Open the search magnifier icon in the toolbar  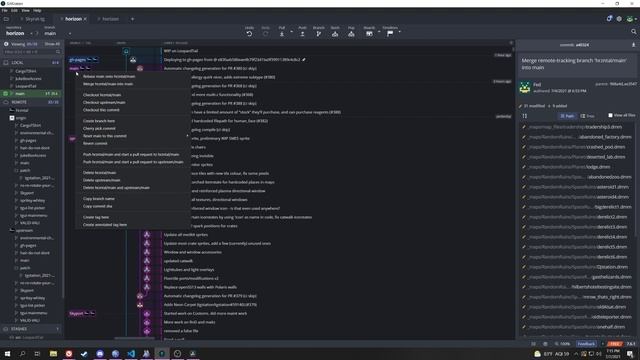[x=633, y=31]
